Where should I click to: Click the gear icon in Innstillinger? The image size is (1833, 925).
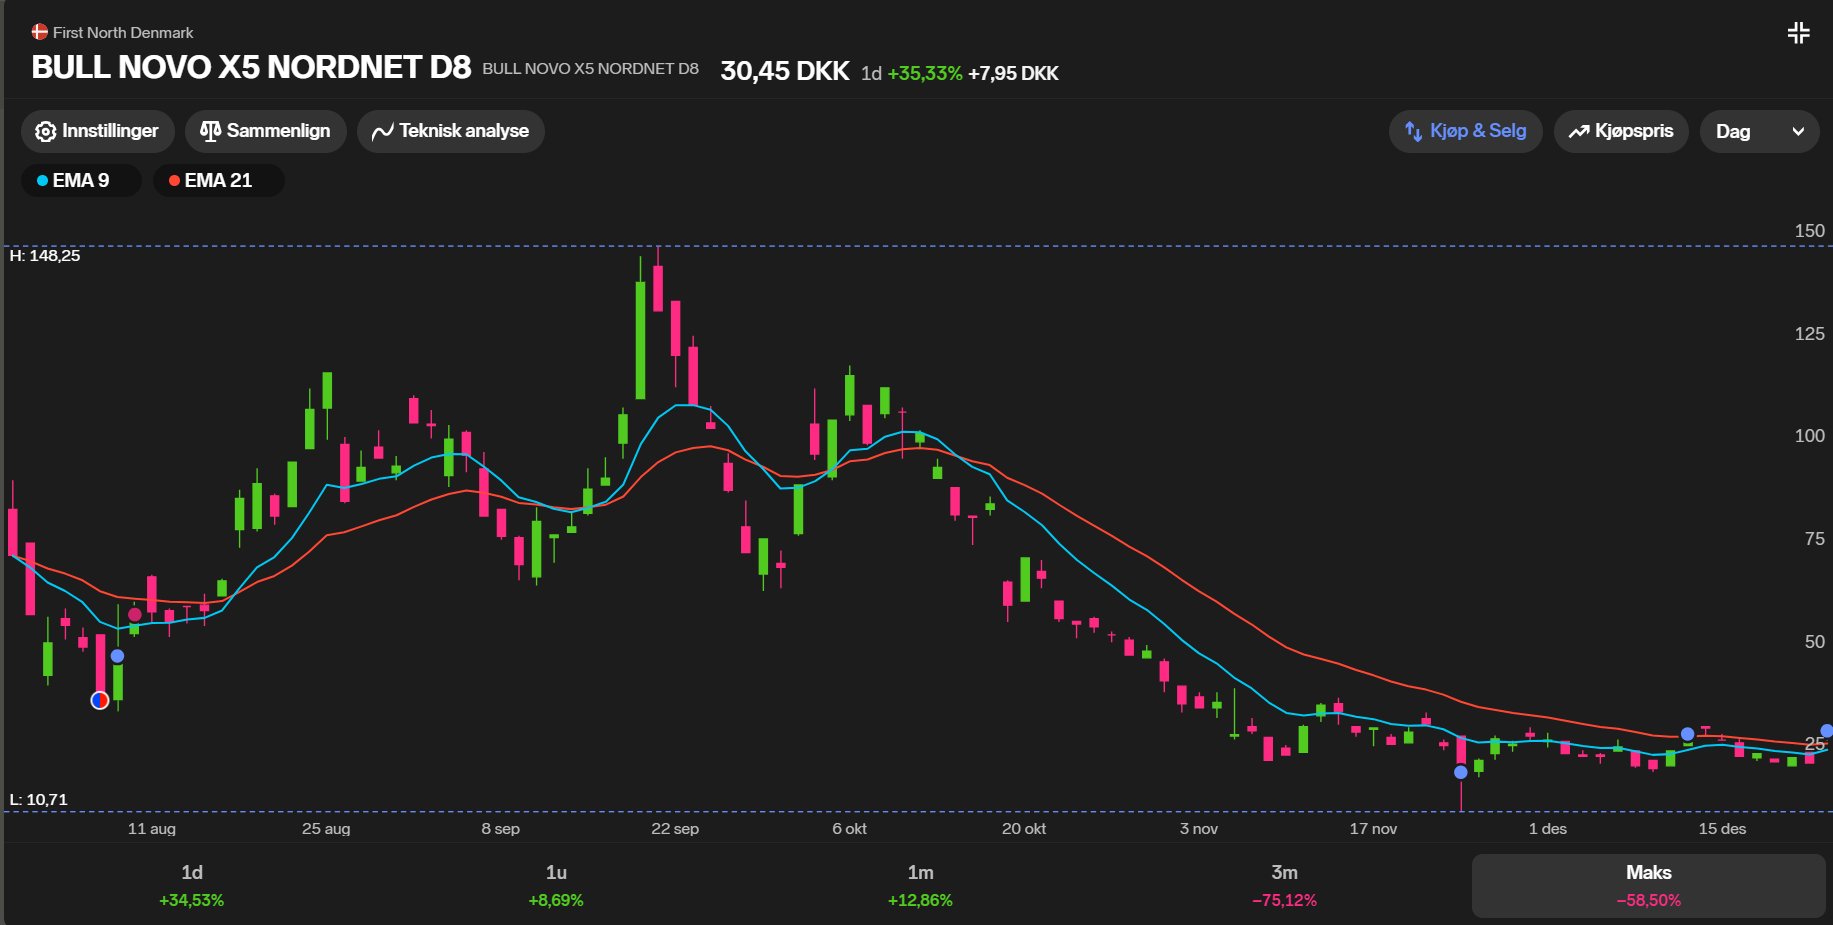pos(45,132)
